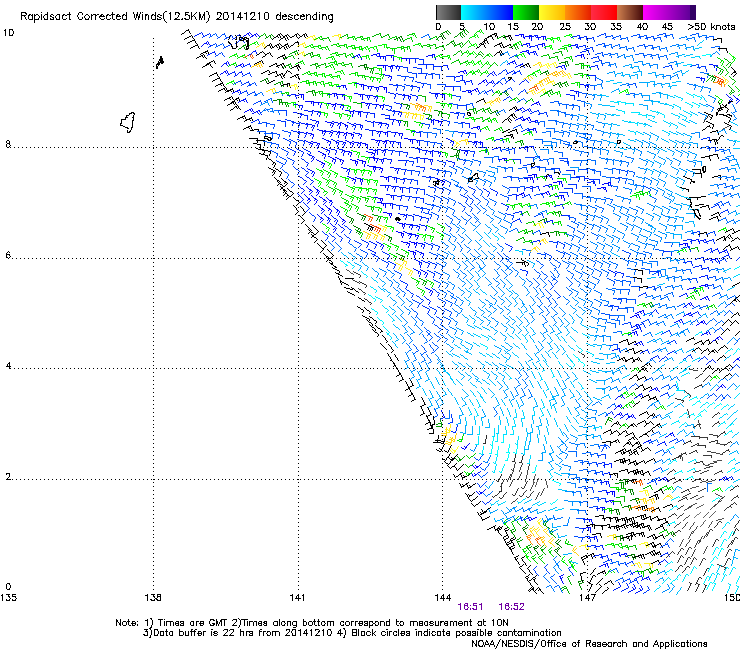Click the gray 0–5 knots legend swatch
Screen dimensions: 740x650
[x=448, y=12]
